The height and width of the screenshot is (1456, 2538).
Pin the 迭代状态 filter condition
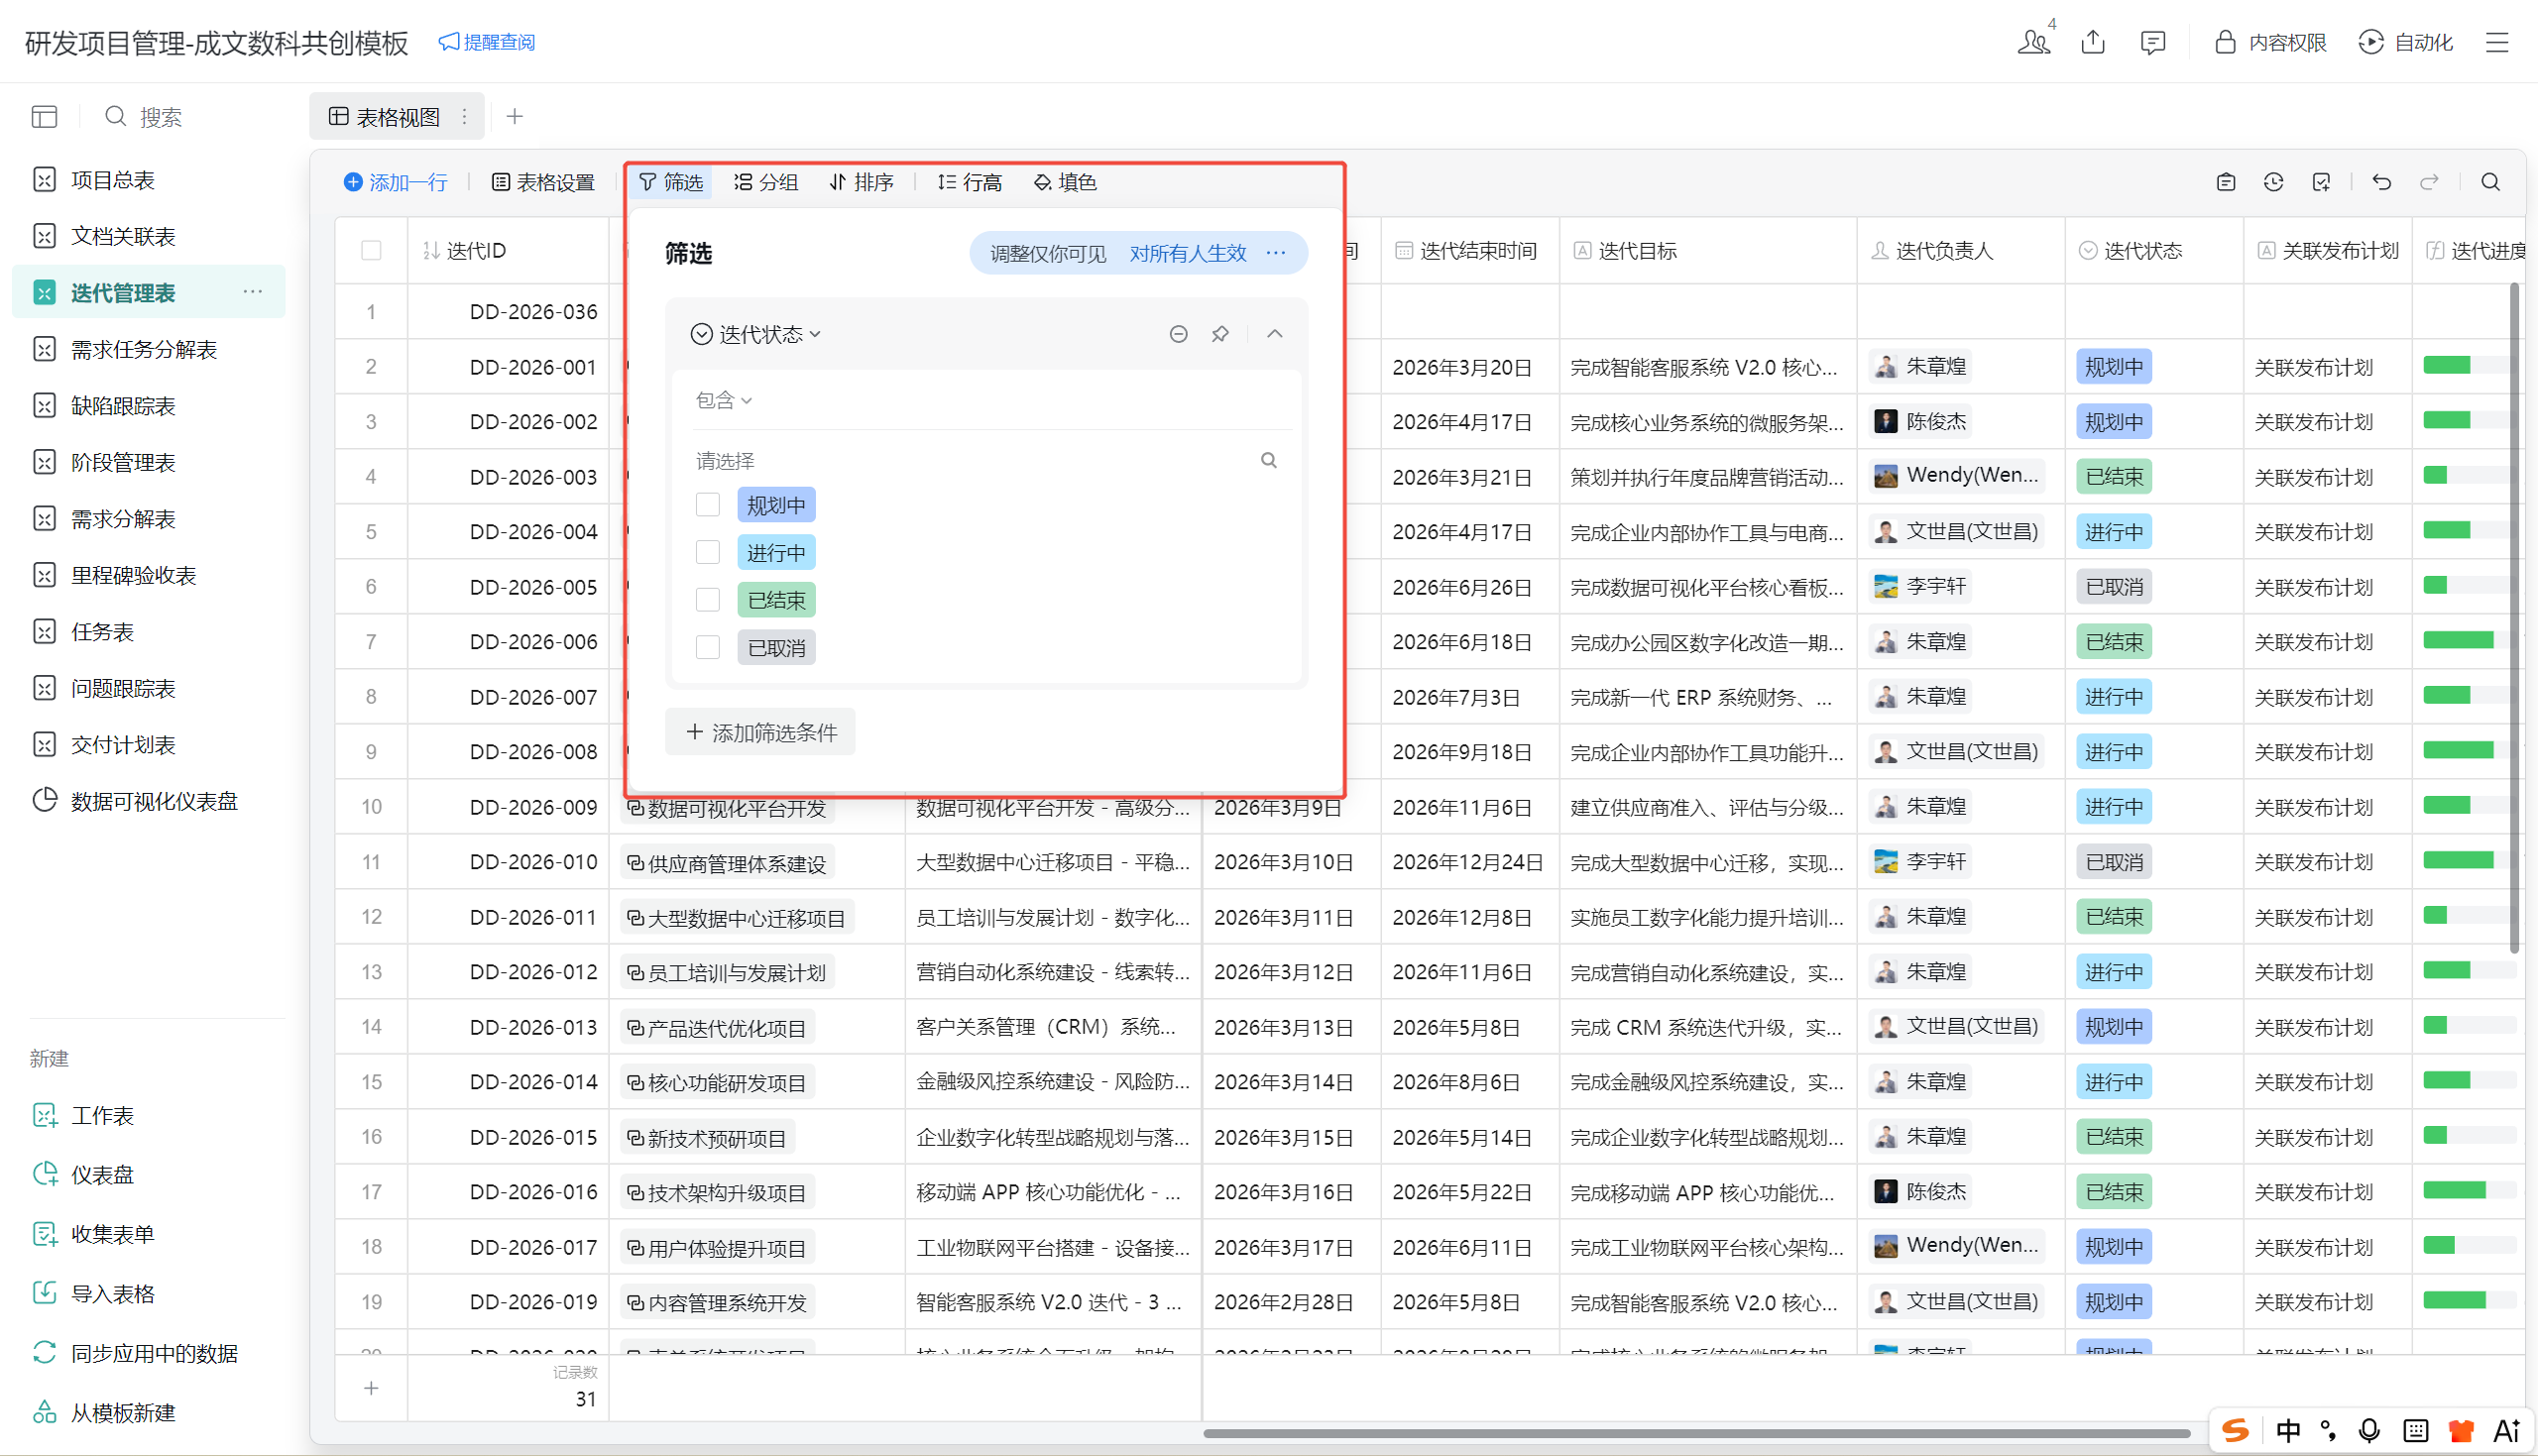pos(1220,334)
